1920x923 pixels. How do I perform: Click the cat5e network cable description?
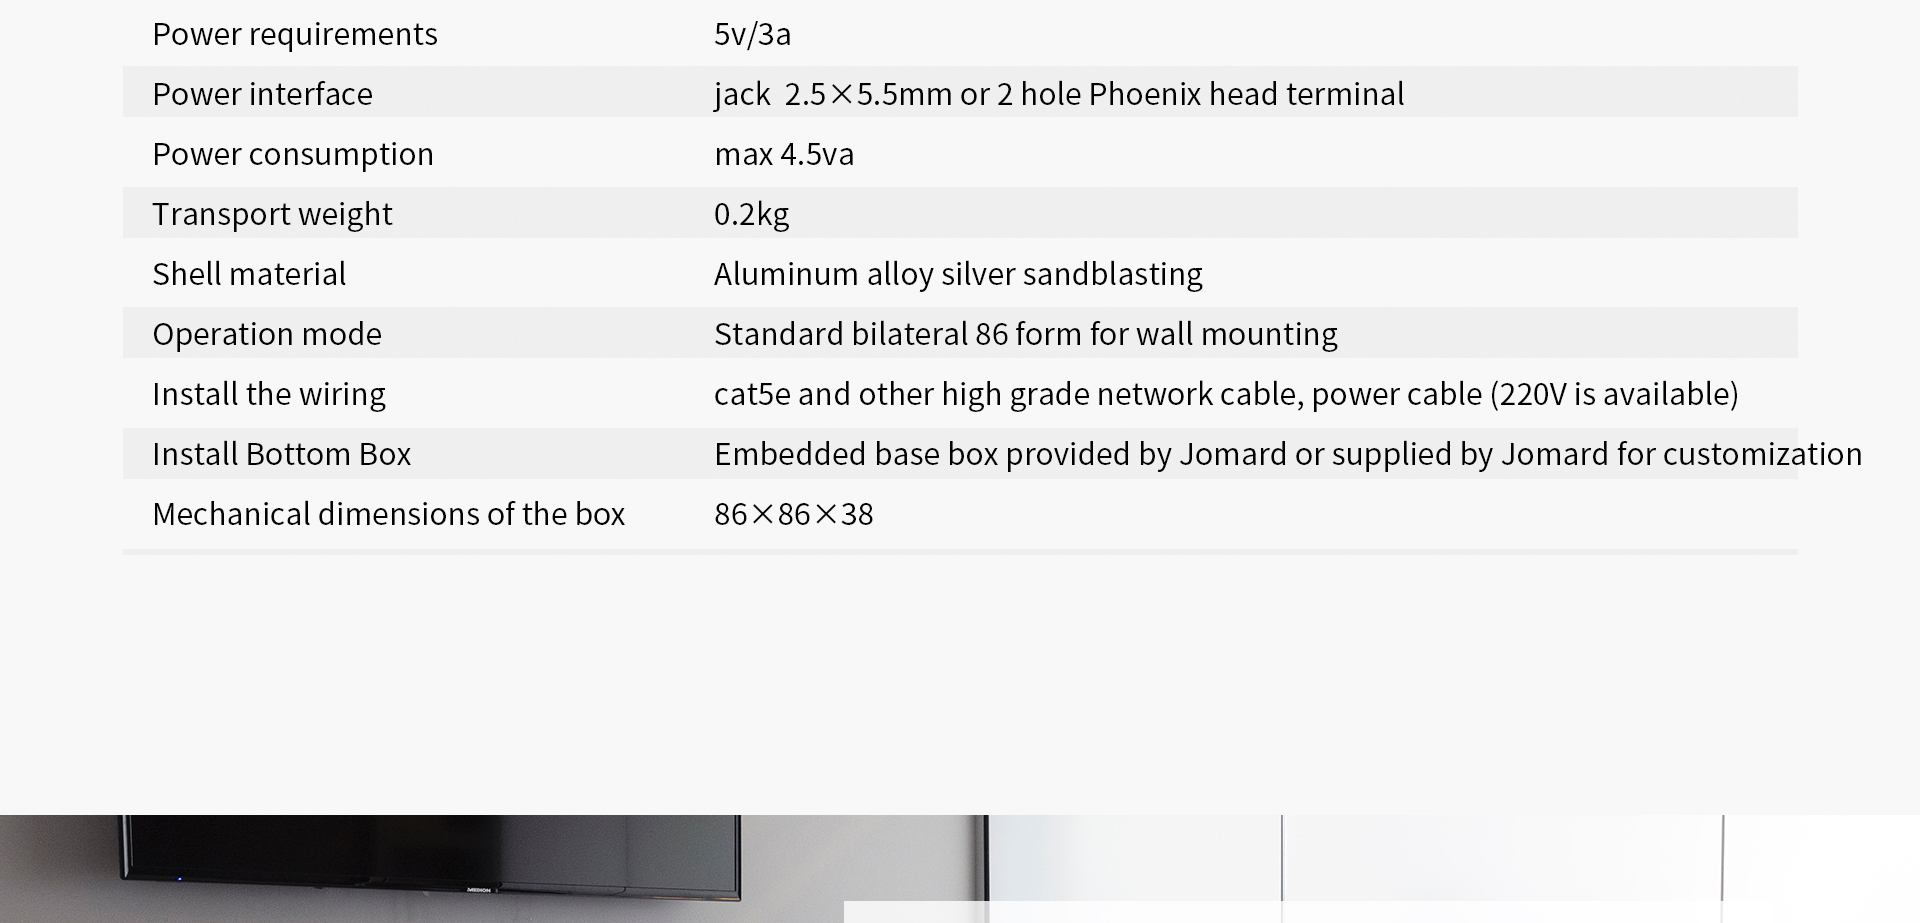tap(1226, 394)
